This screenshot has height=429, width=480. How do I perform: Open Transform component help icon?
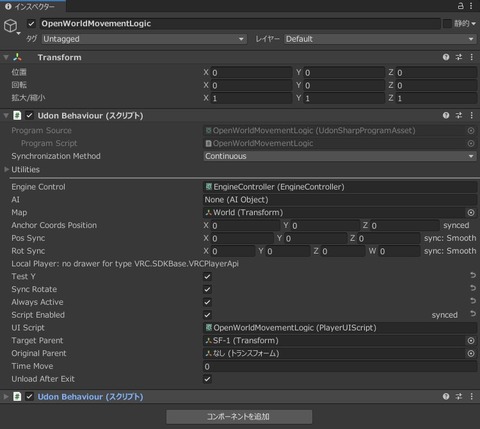446,57
